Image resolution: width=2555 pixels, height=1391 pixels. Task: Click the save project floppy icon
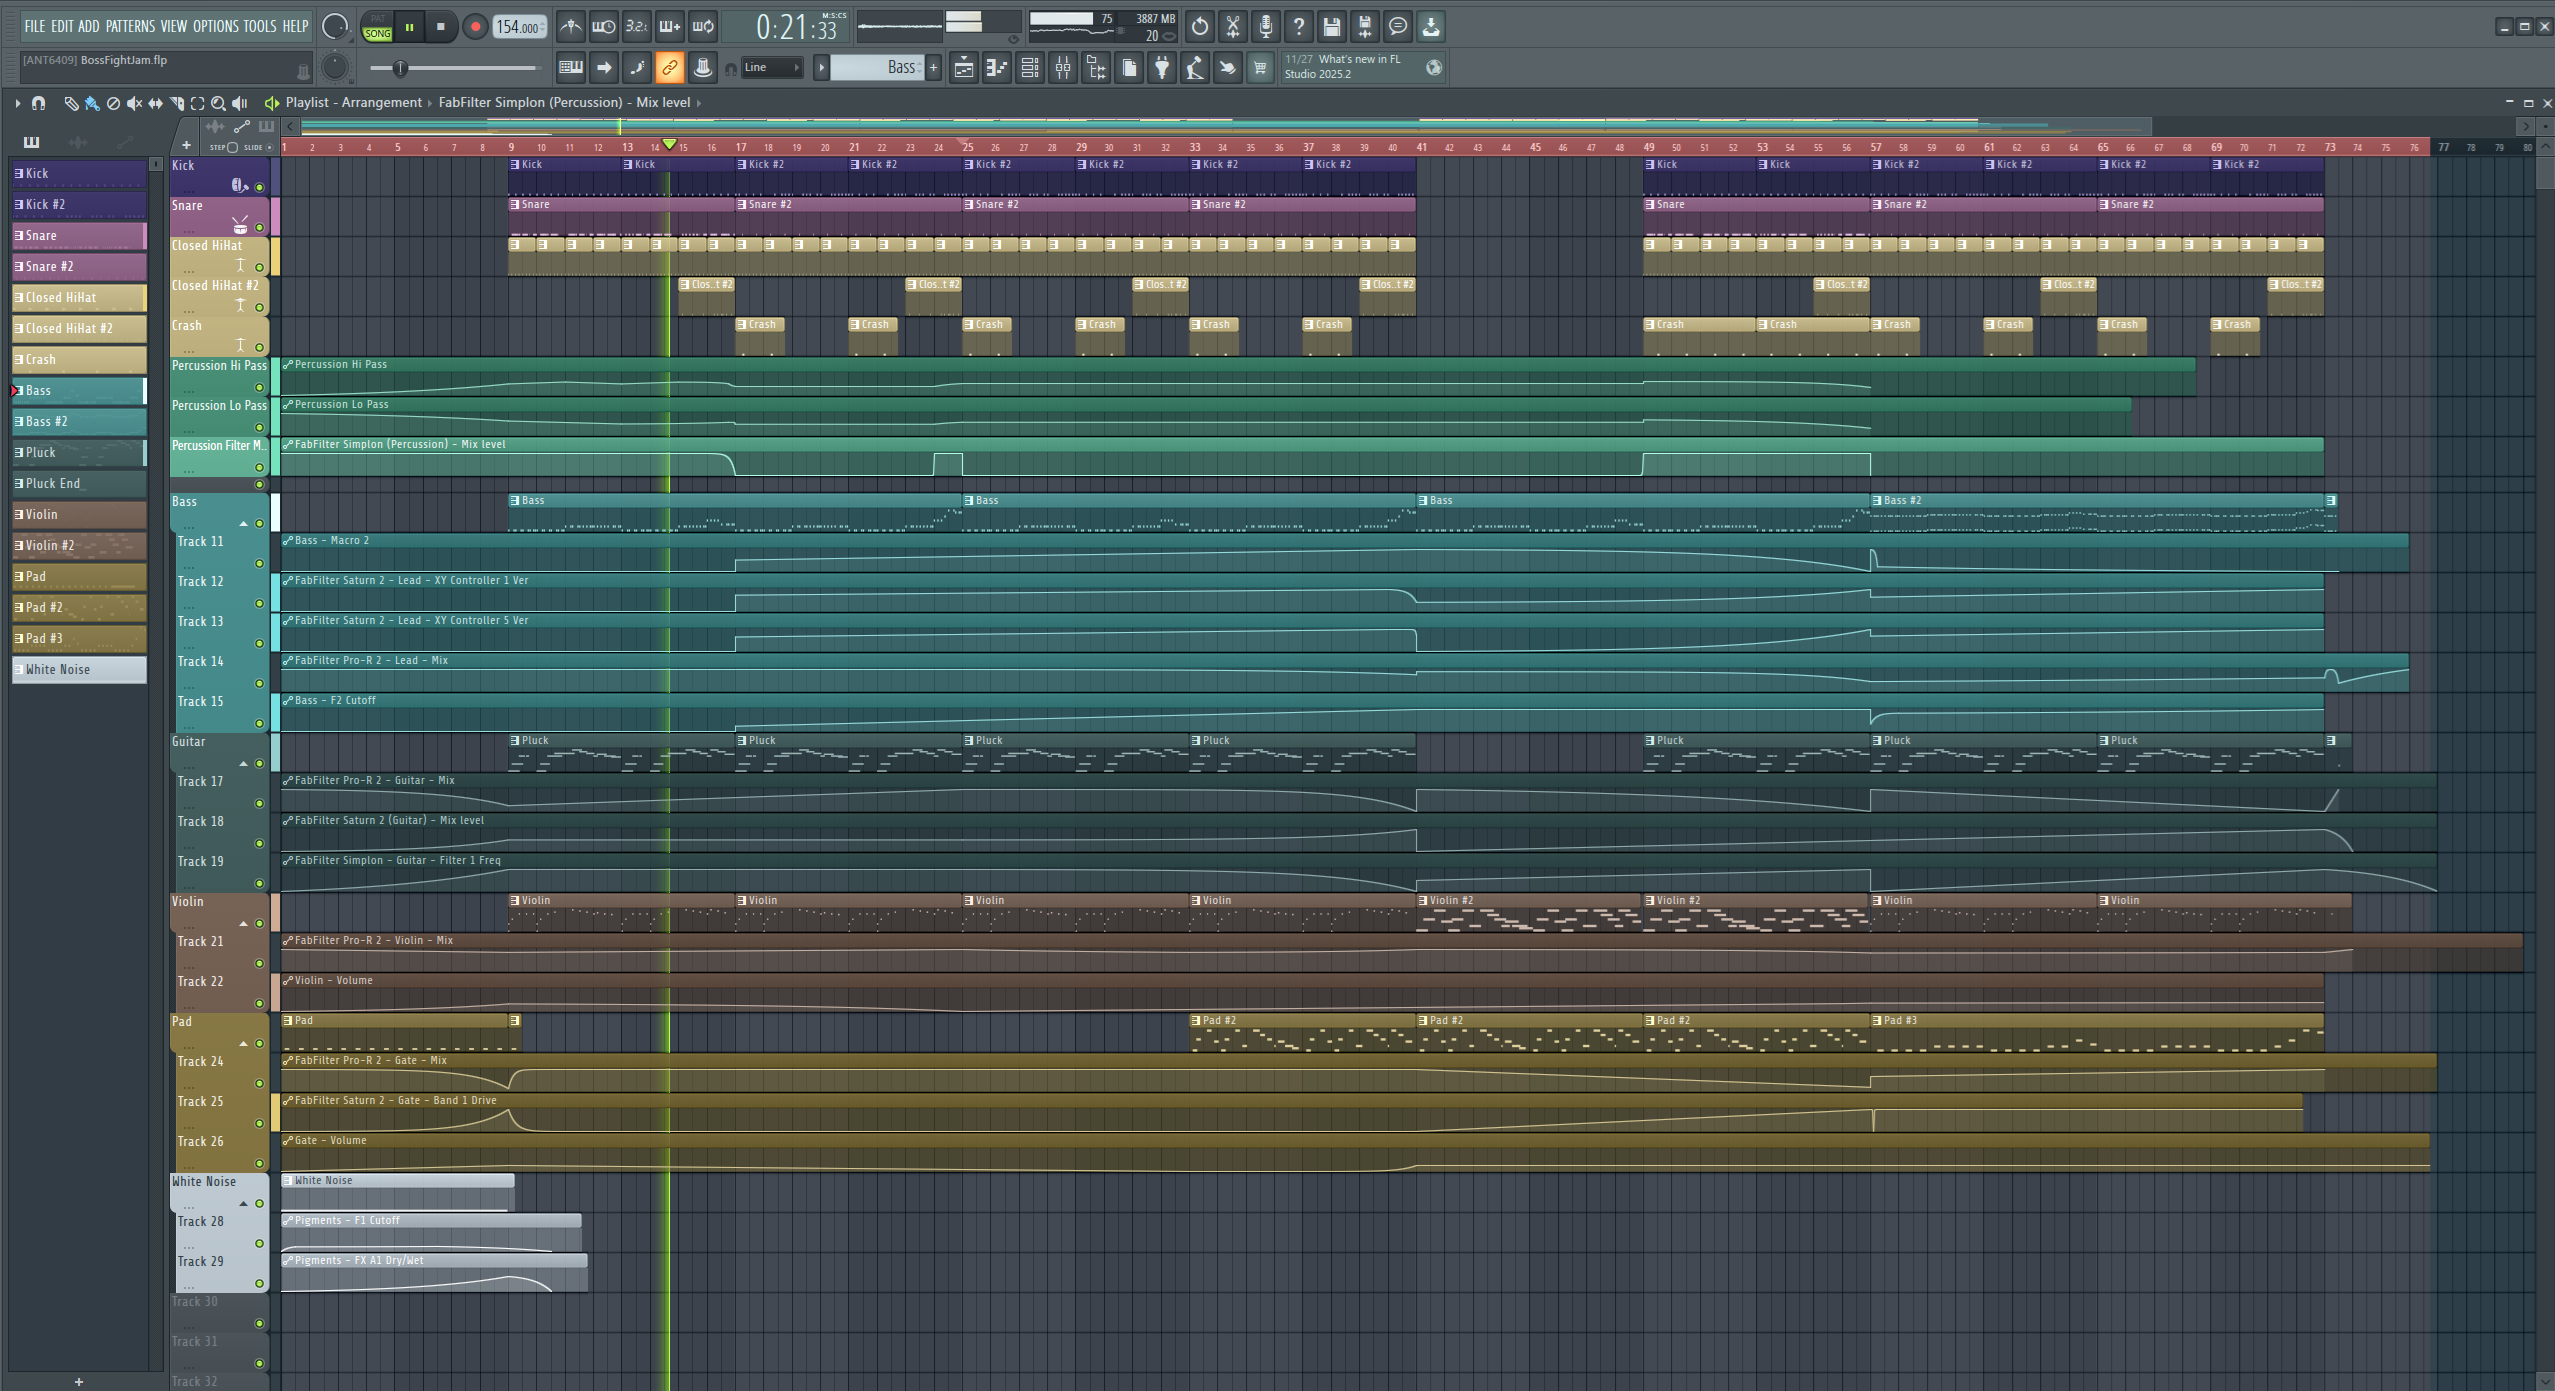1331,27
